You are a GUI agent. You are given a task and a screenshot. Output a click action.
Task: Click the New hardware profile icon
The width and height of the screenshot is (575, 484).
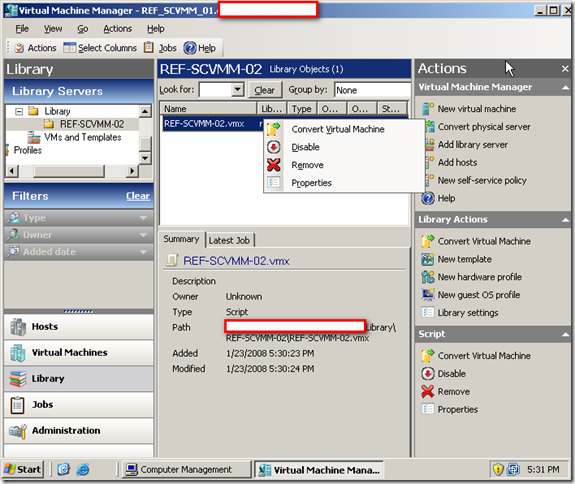428,277
